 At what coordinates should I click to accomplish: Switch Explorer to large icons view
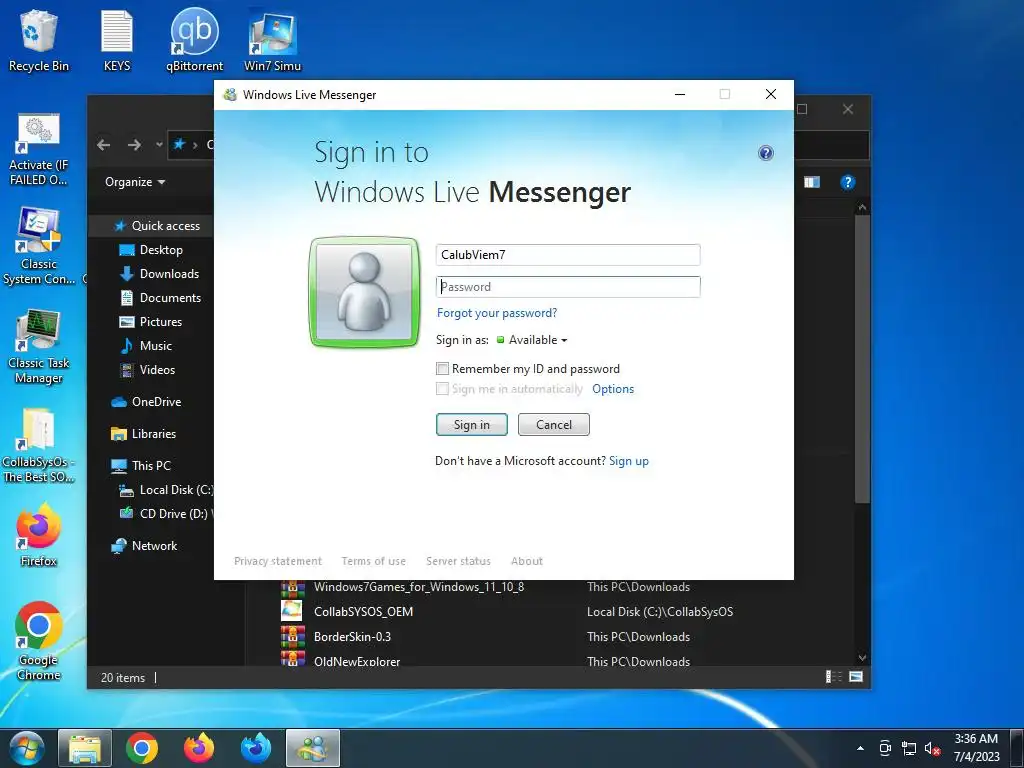[x=856, y=677]
